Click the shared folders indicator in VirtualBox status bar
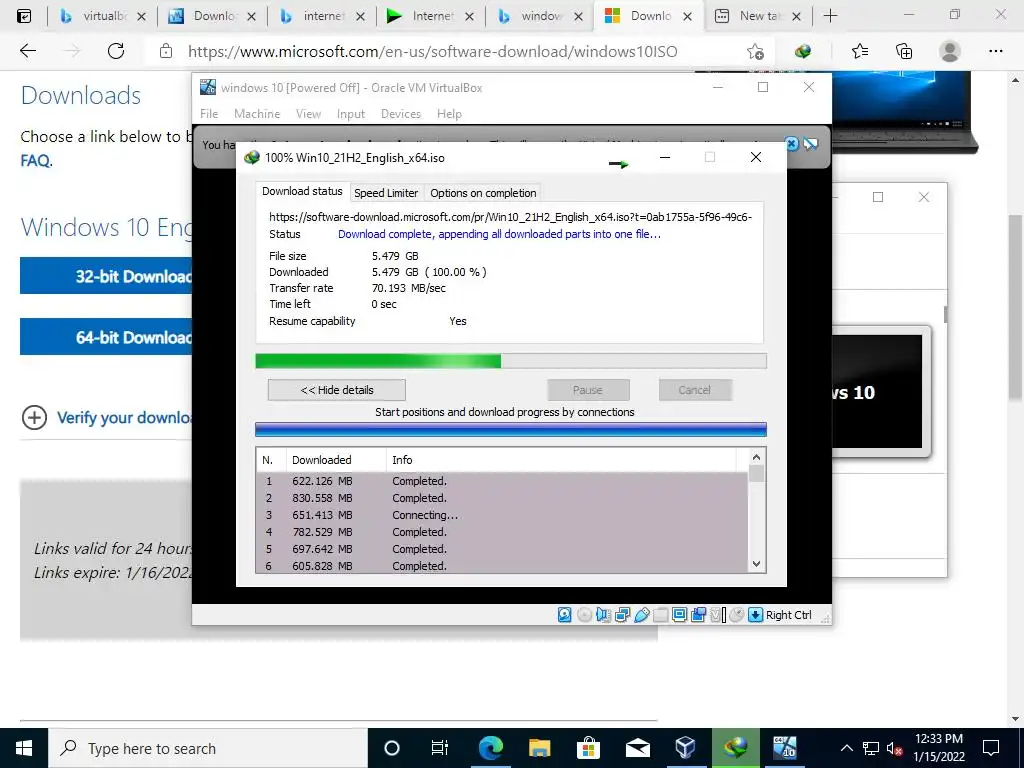 660,615
